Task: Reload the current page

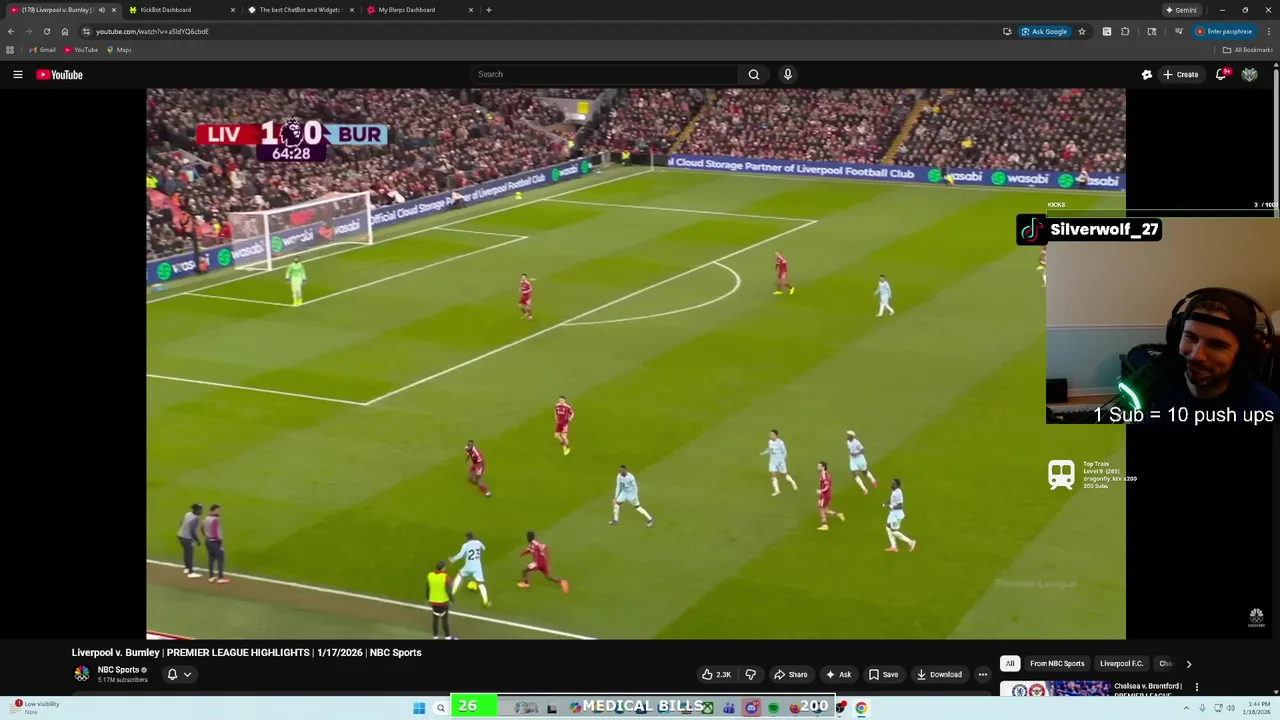Action: click(47, 31)
